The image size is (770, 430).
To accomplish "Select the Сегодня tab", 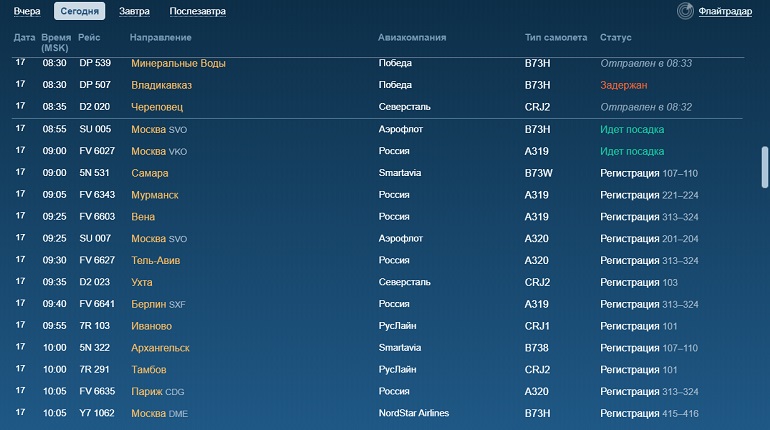I will (80, 11).
